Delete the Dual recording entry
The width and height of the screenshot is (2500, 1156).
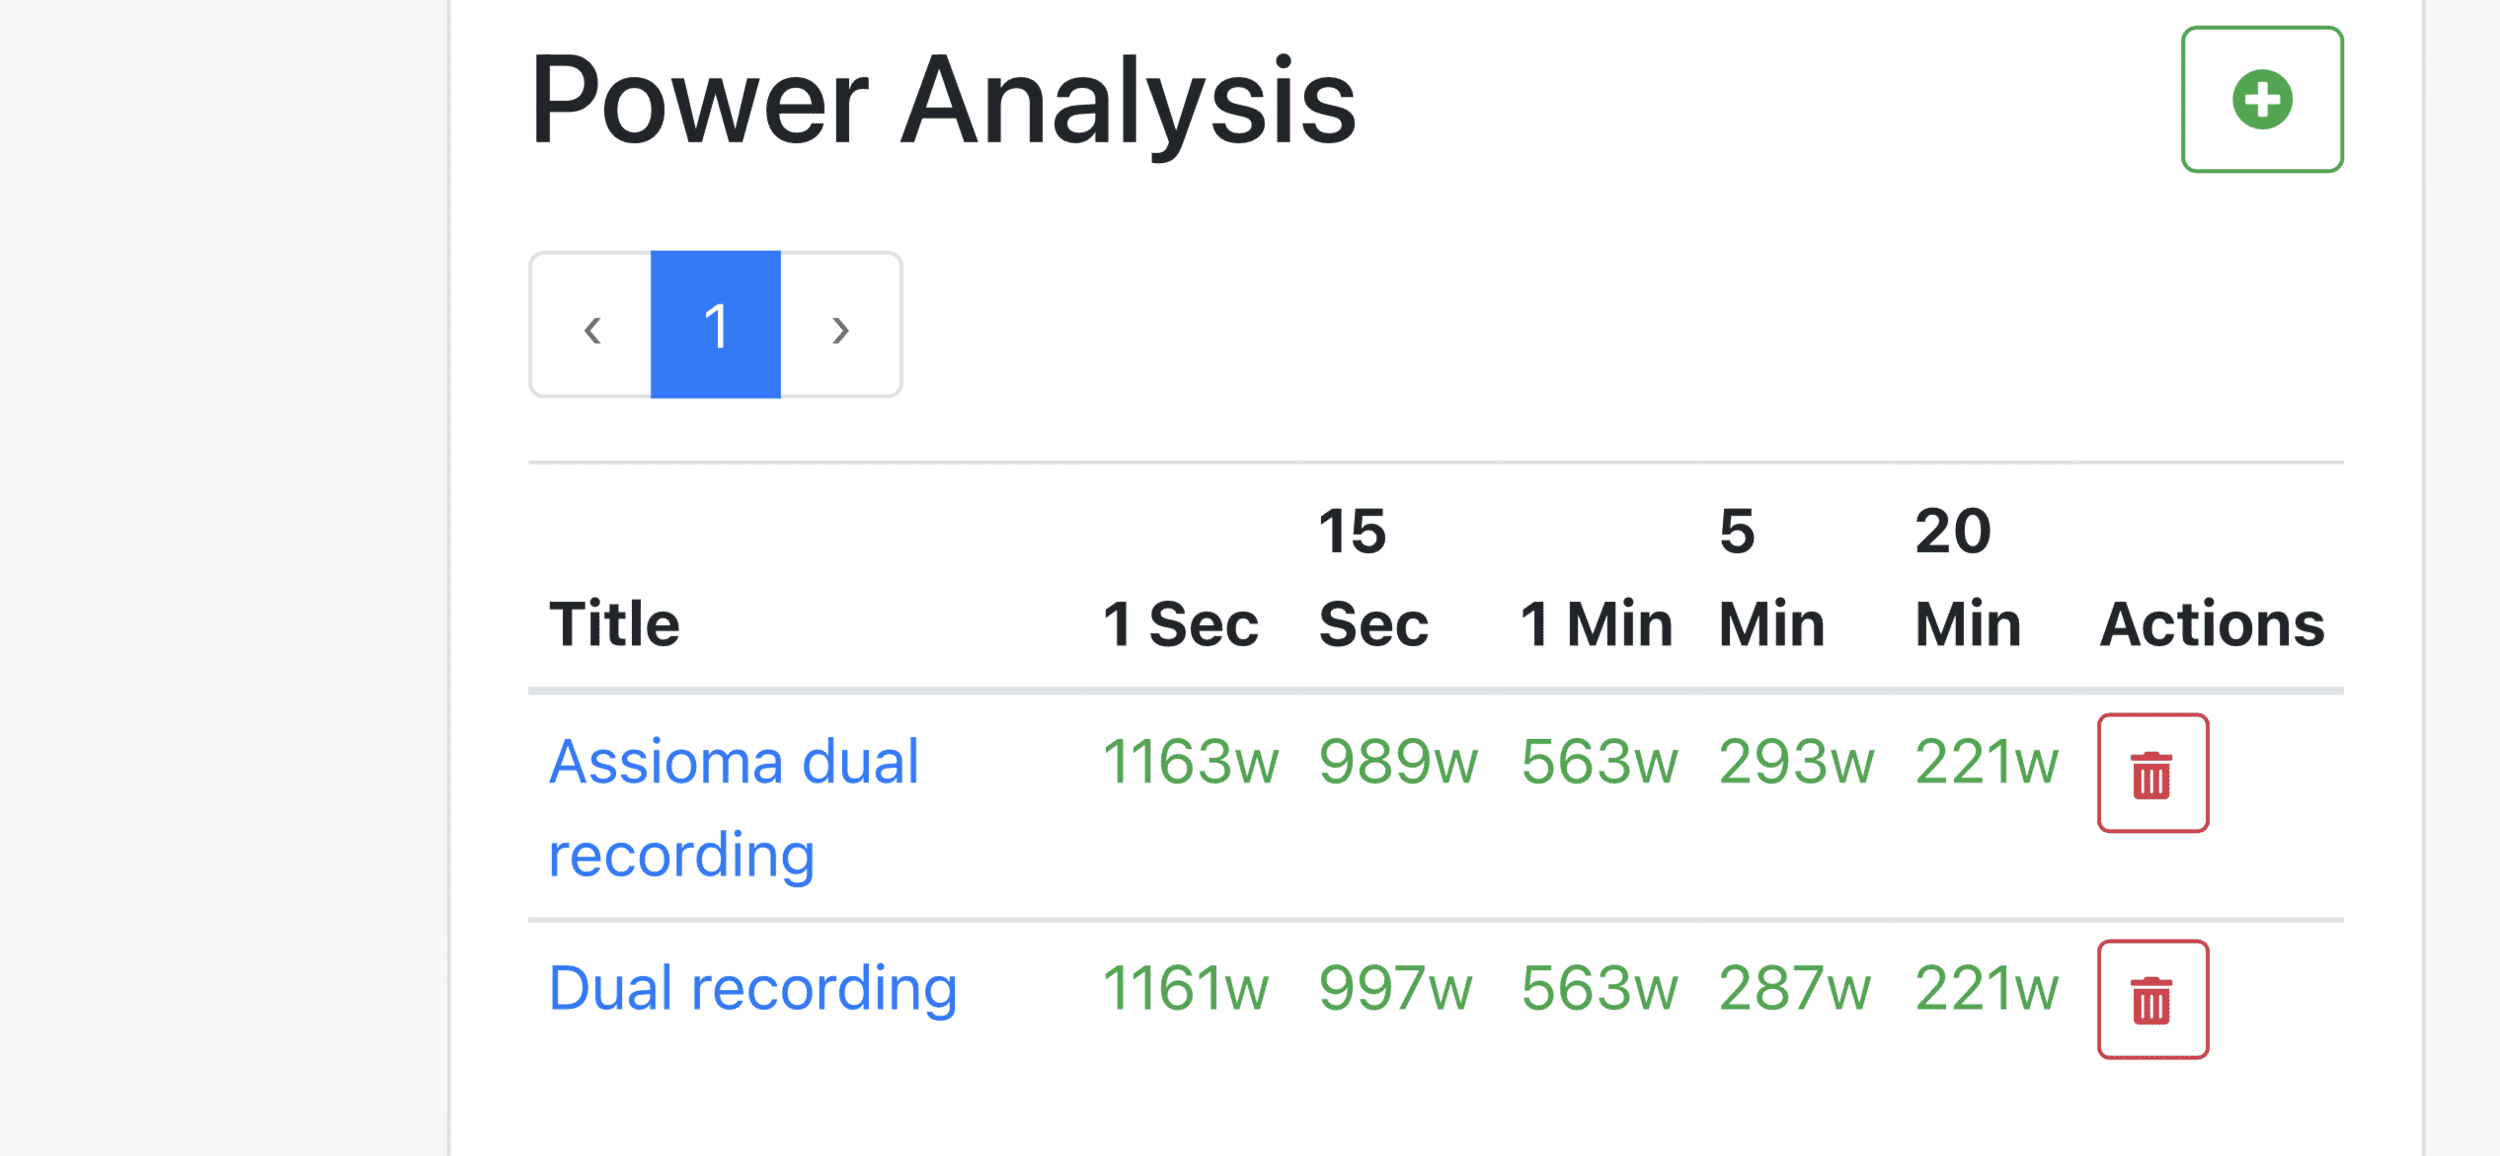tap(2153, 999)
